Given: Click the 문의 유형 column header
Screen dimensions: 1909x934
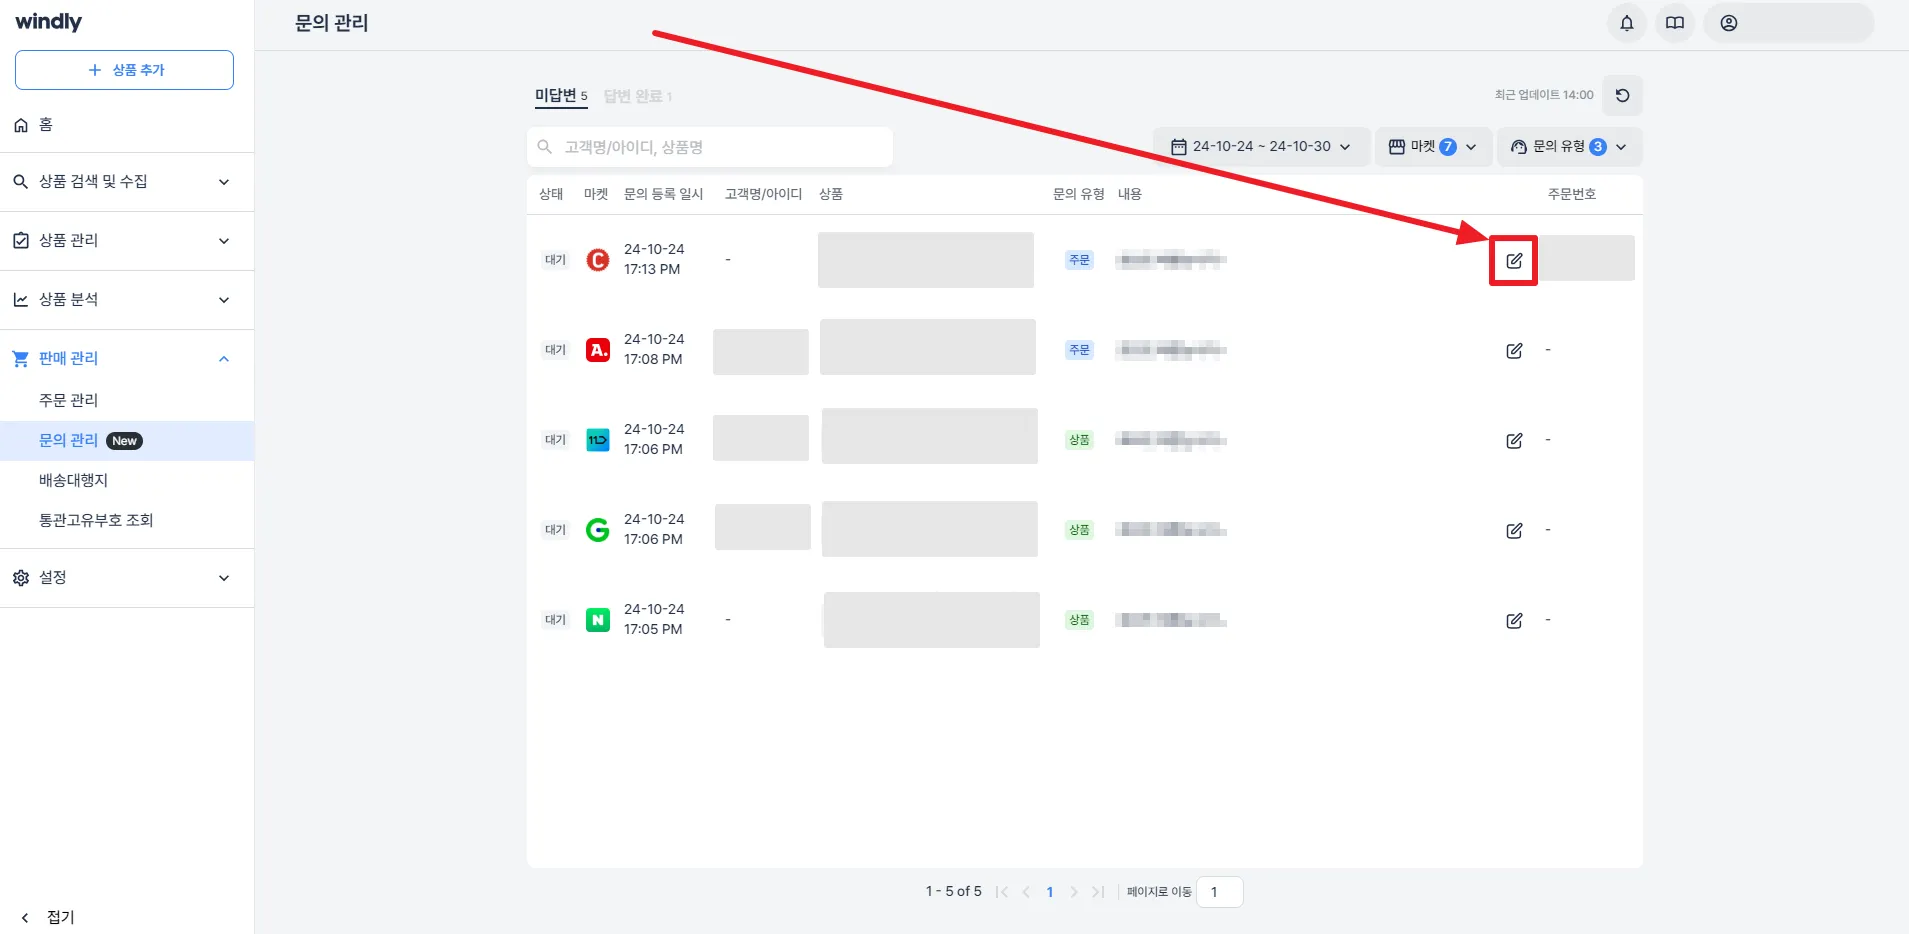Looking at the screenshot, I should point(1078,194).
